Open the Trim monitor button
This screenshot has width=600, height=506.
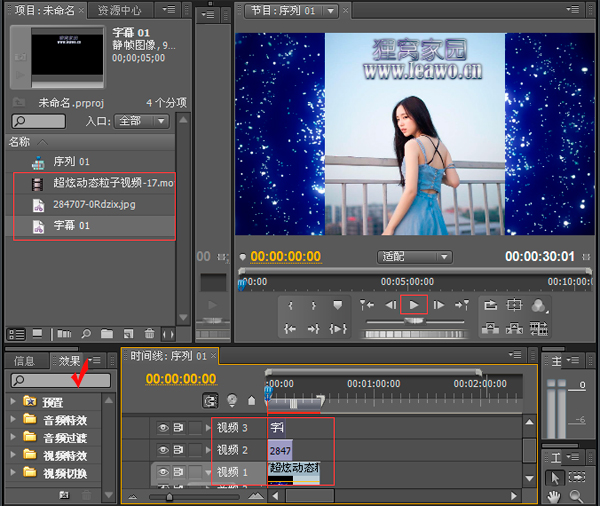coord(538,328)
